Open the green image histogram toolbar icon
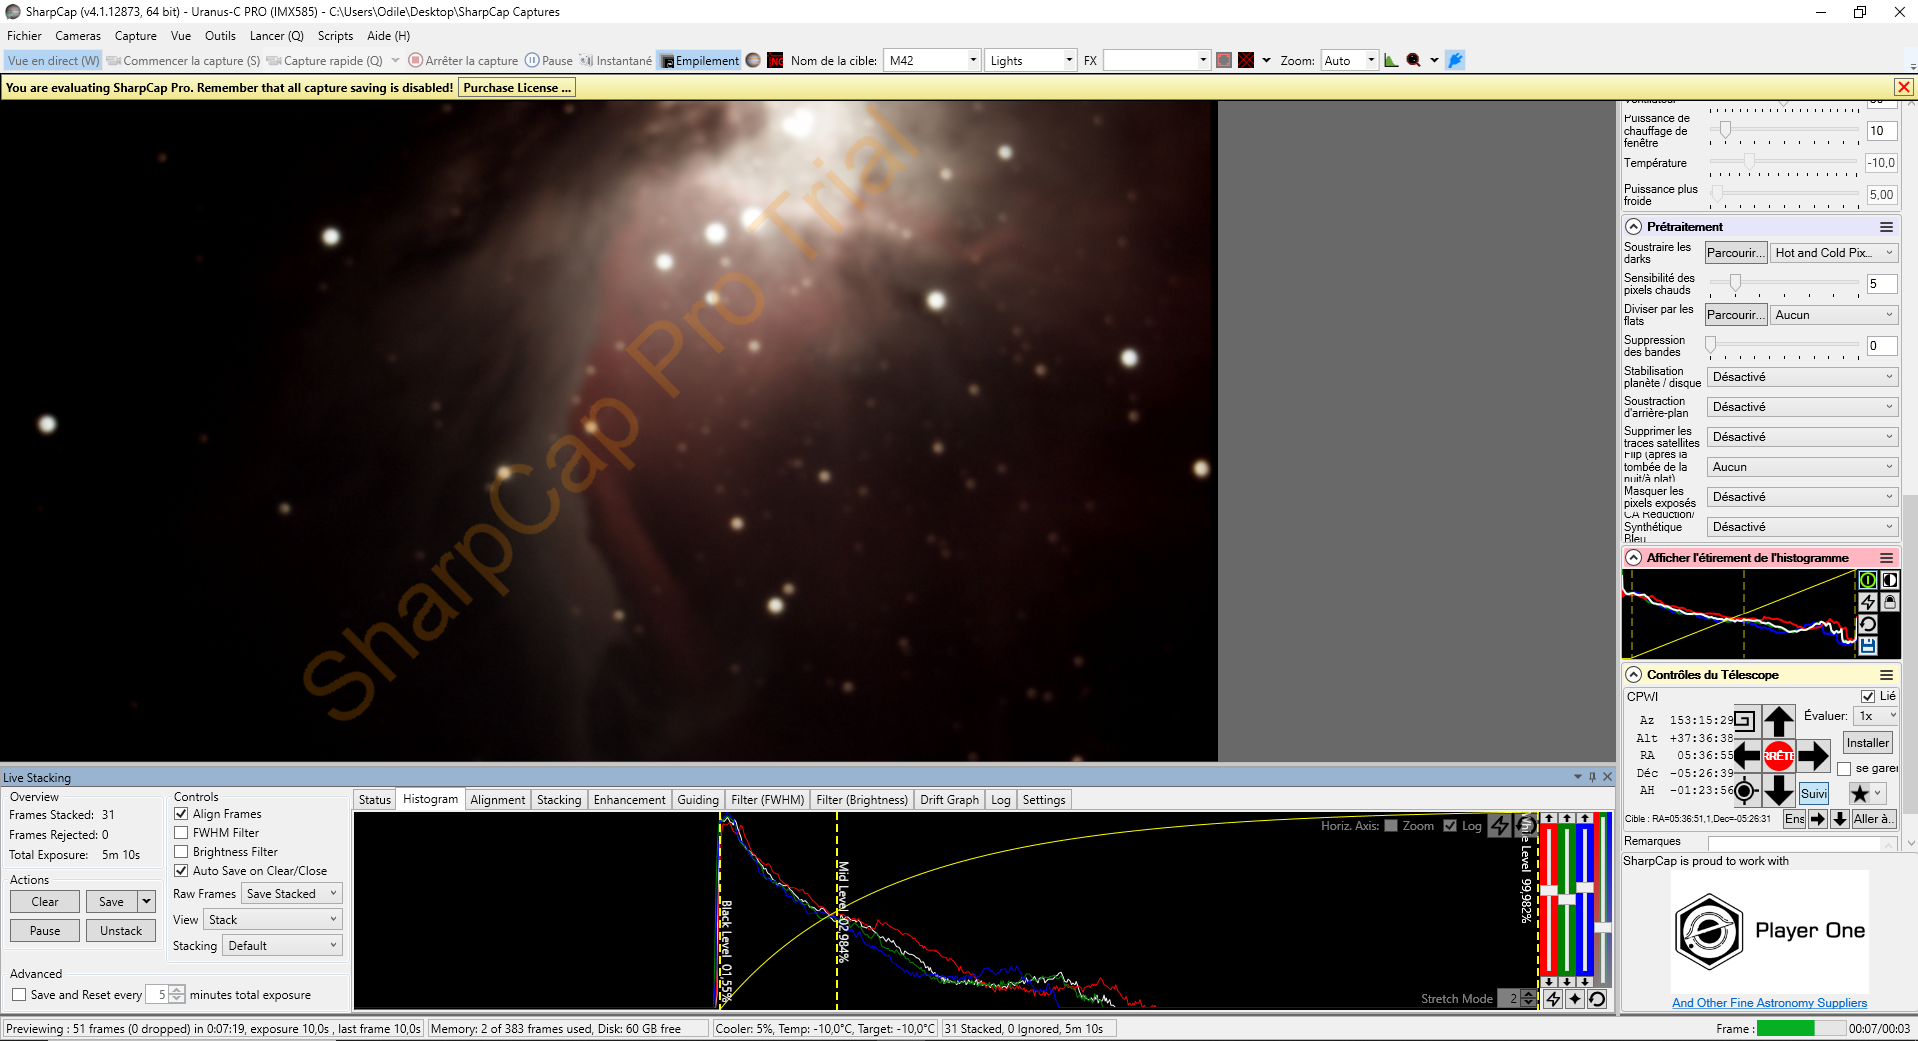This screenshot has height=1041, width=1918. coord(1391,61)
